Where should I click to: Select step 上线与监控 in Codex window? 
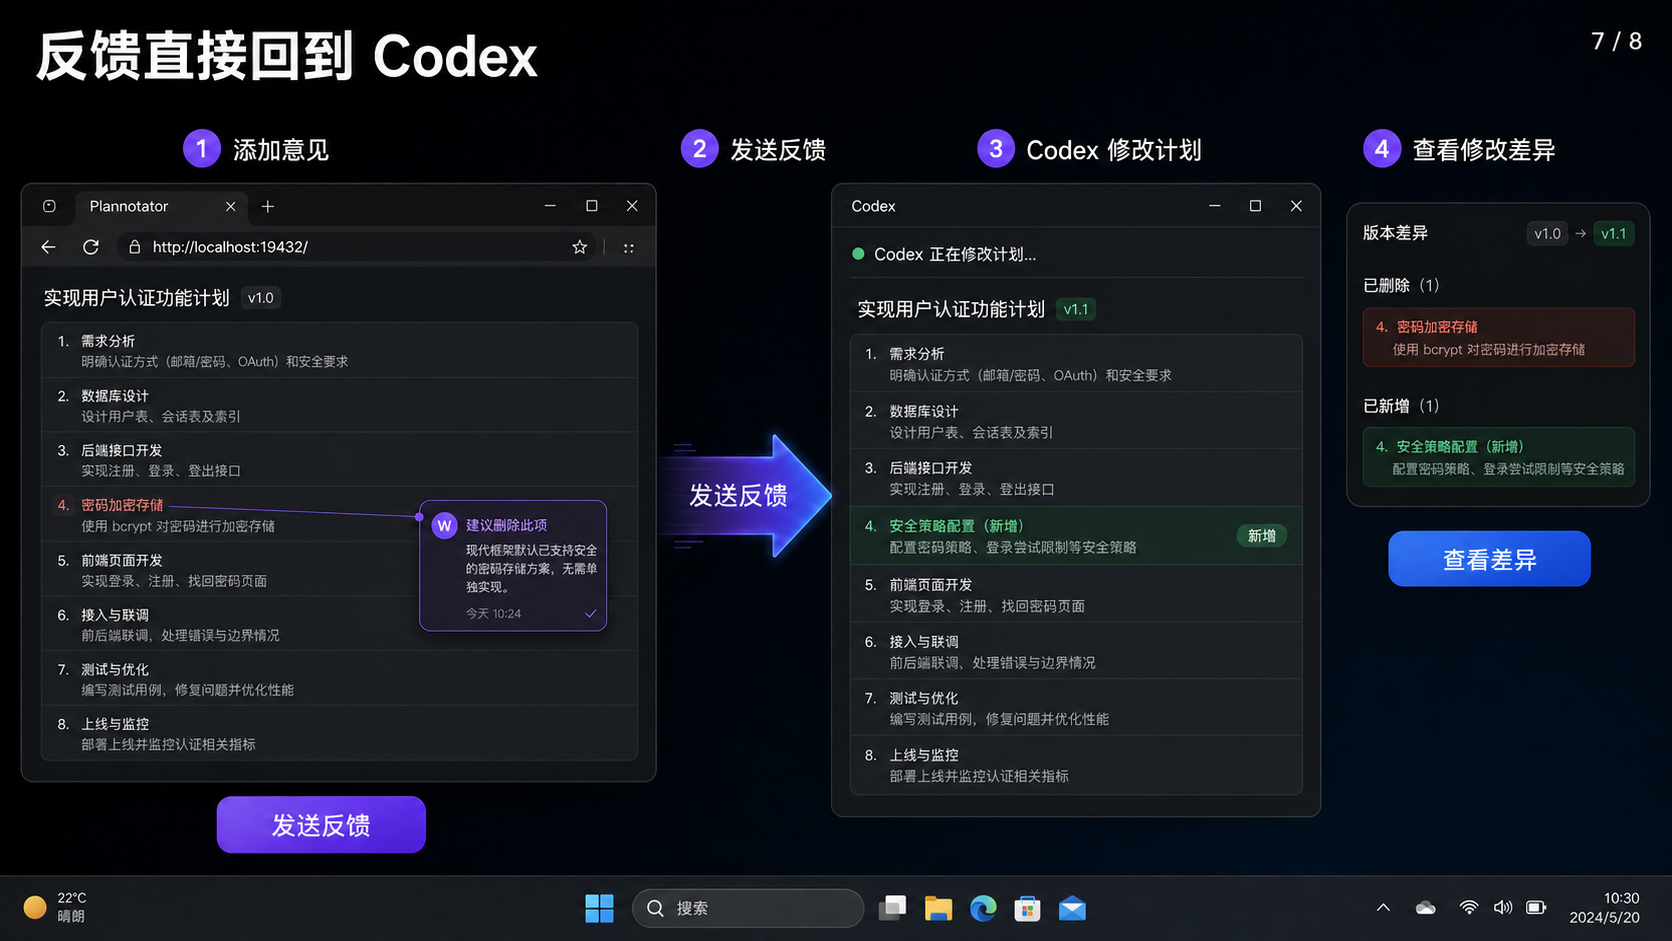click(1076, 765)
